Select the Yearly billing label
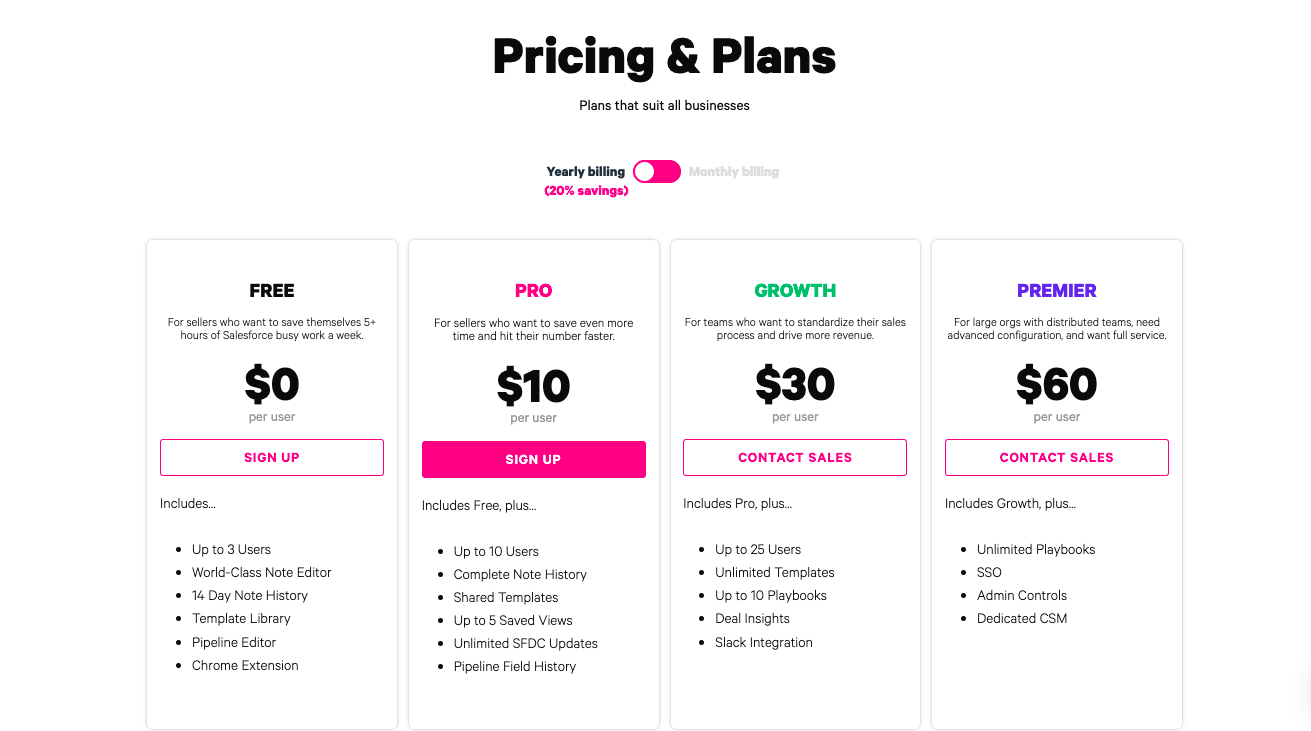Image resolution: width=1311 pixels, height=731 pixels. 585,172
